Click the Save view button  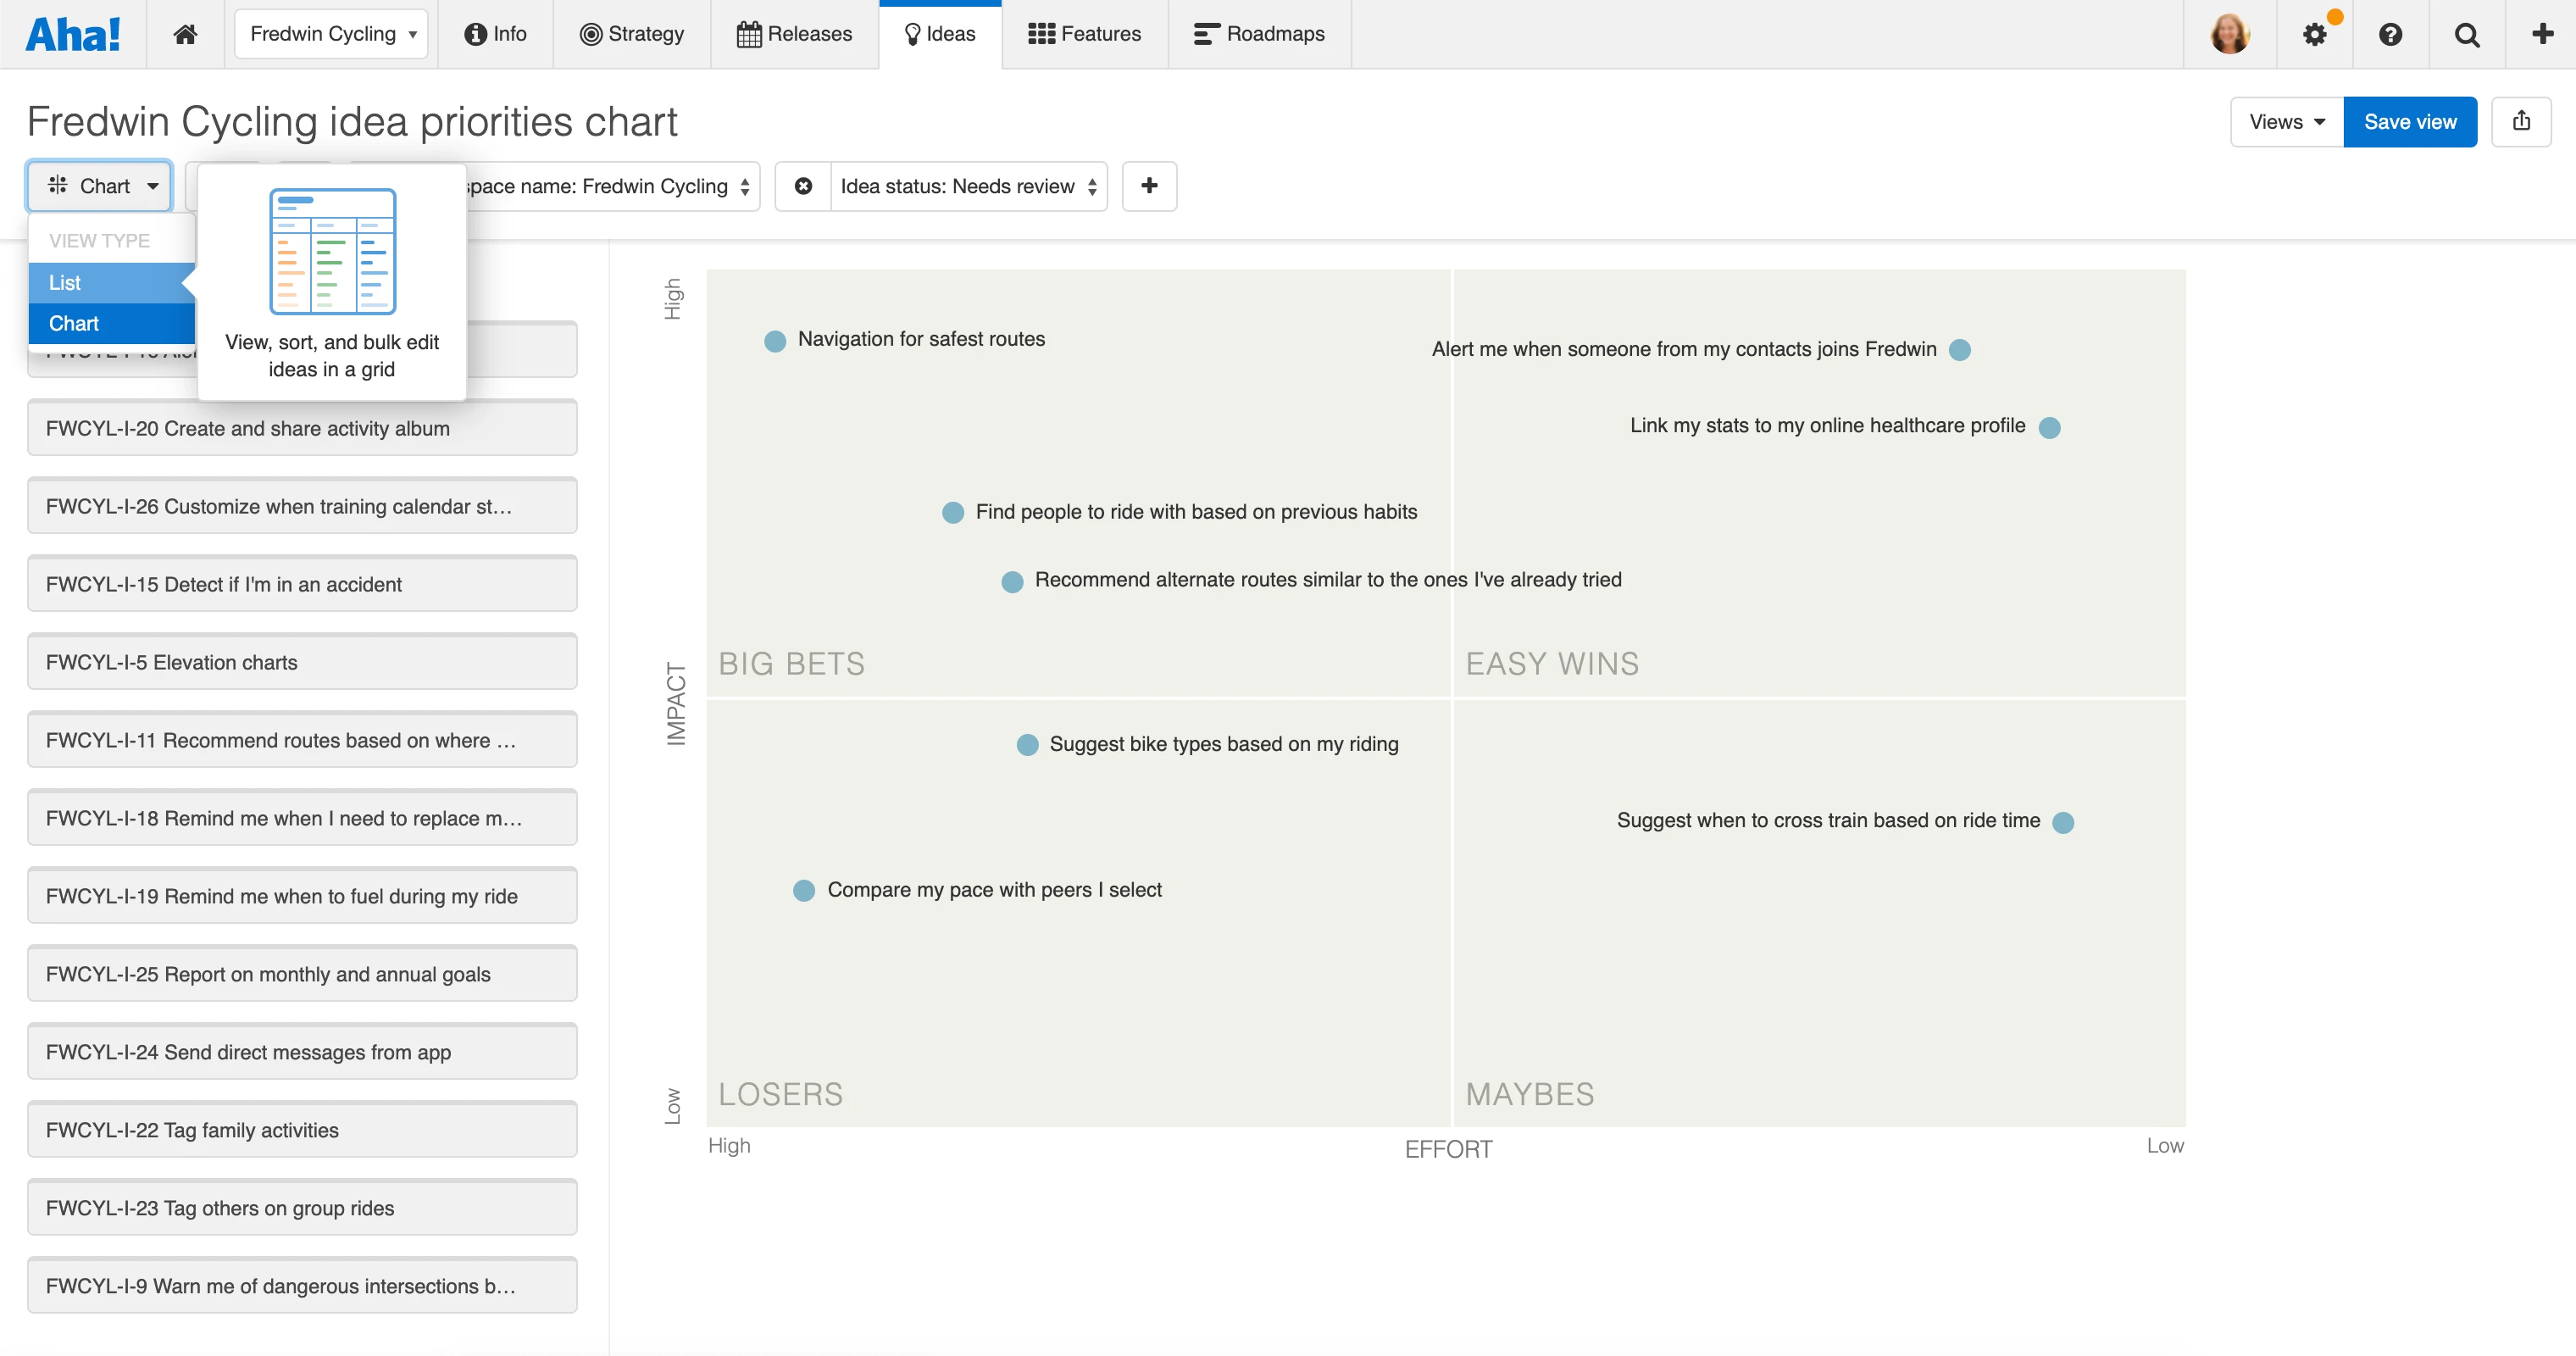(x=2409, y=122)
